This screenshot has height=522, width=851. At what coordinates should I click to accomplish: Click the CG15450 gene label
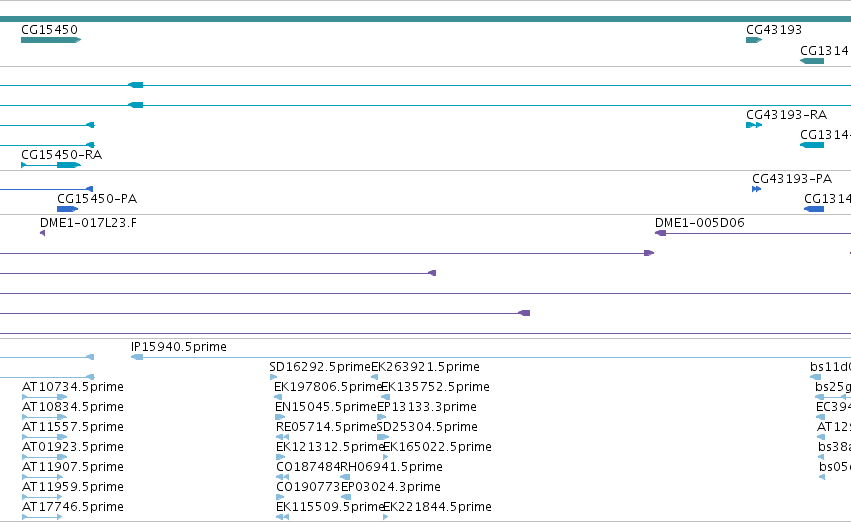tap(49, 30)
